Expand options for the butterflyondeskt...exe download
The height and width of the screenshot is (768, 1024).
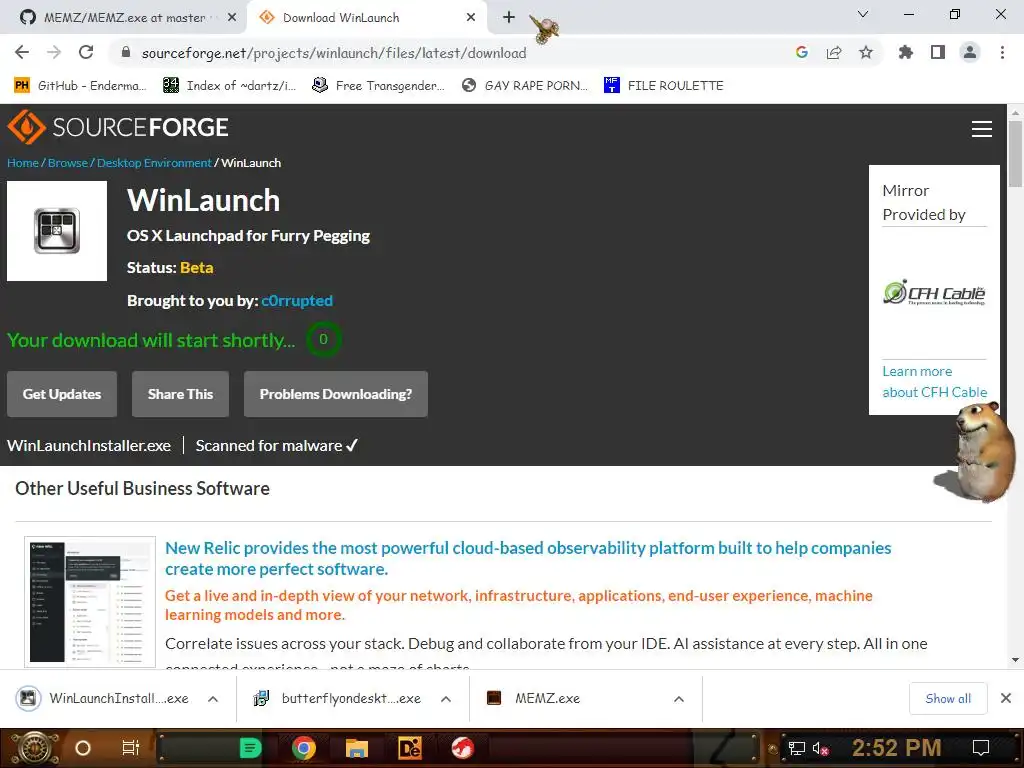(446, 699)
